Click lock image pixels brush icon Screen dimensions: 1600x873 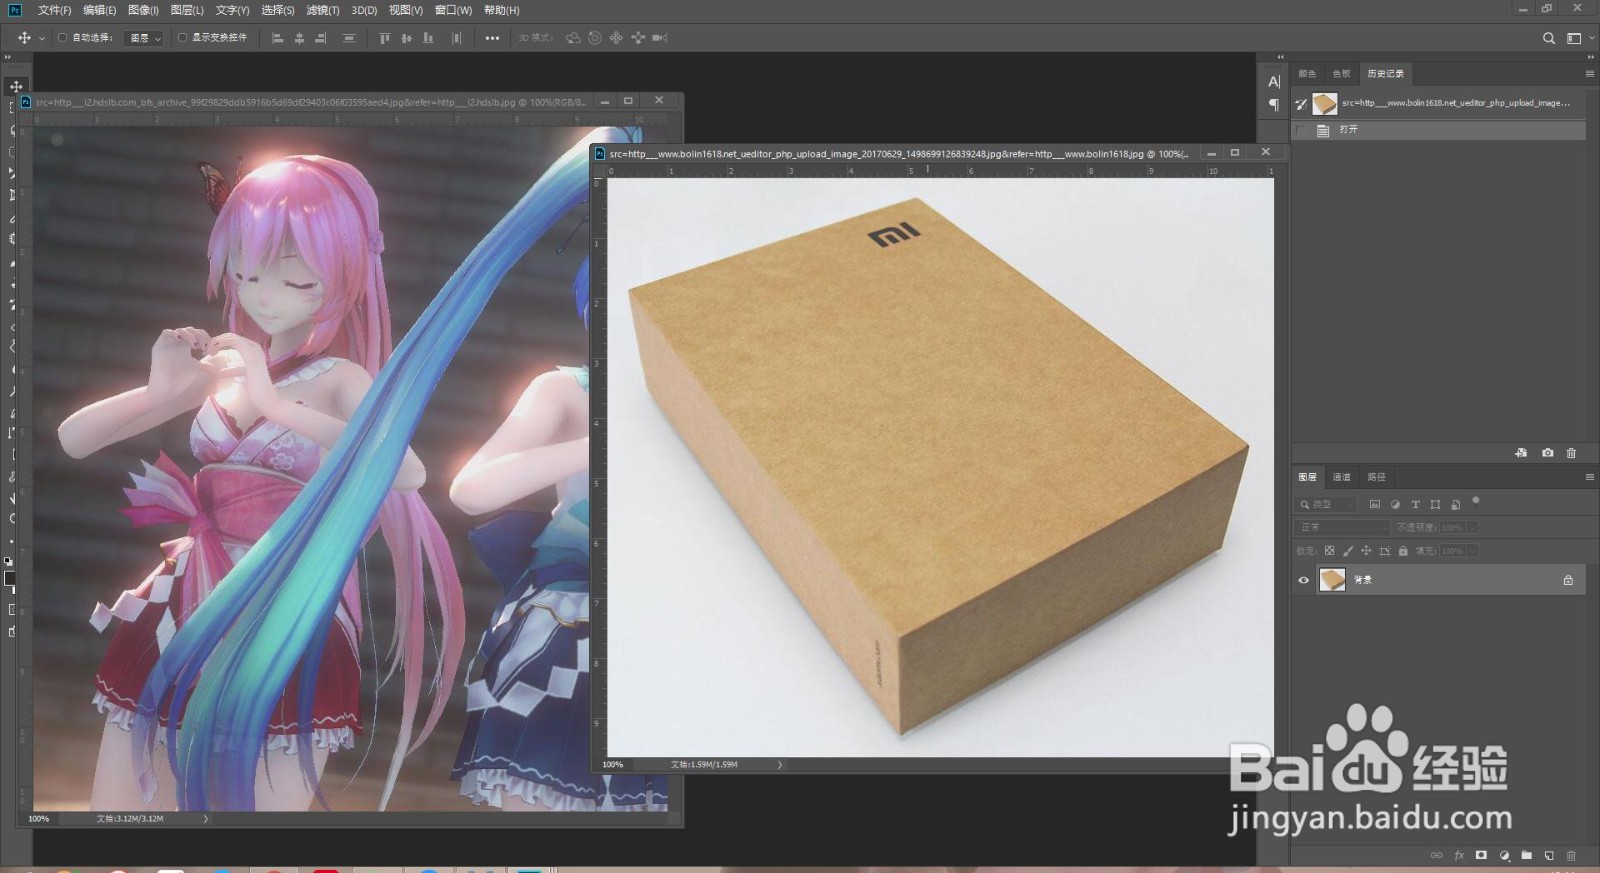coord(1348,551)
